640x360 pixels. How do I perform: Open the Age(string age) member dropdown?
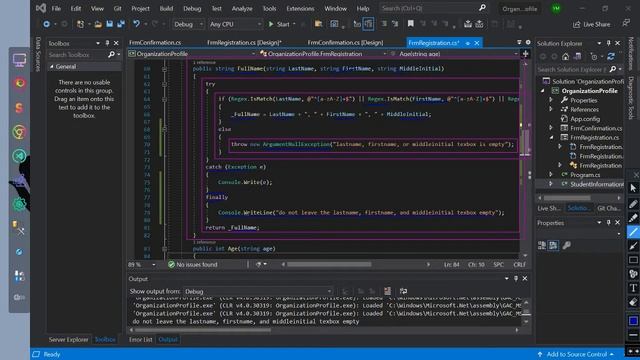454,54
